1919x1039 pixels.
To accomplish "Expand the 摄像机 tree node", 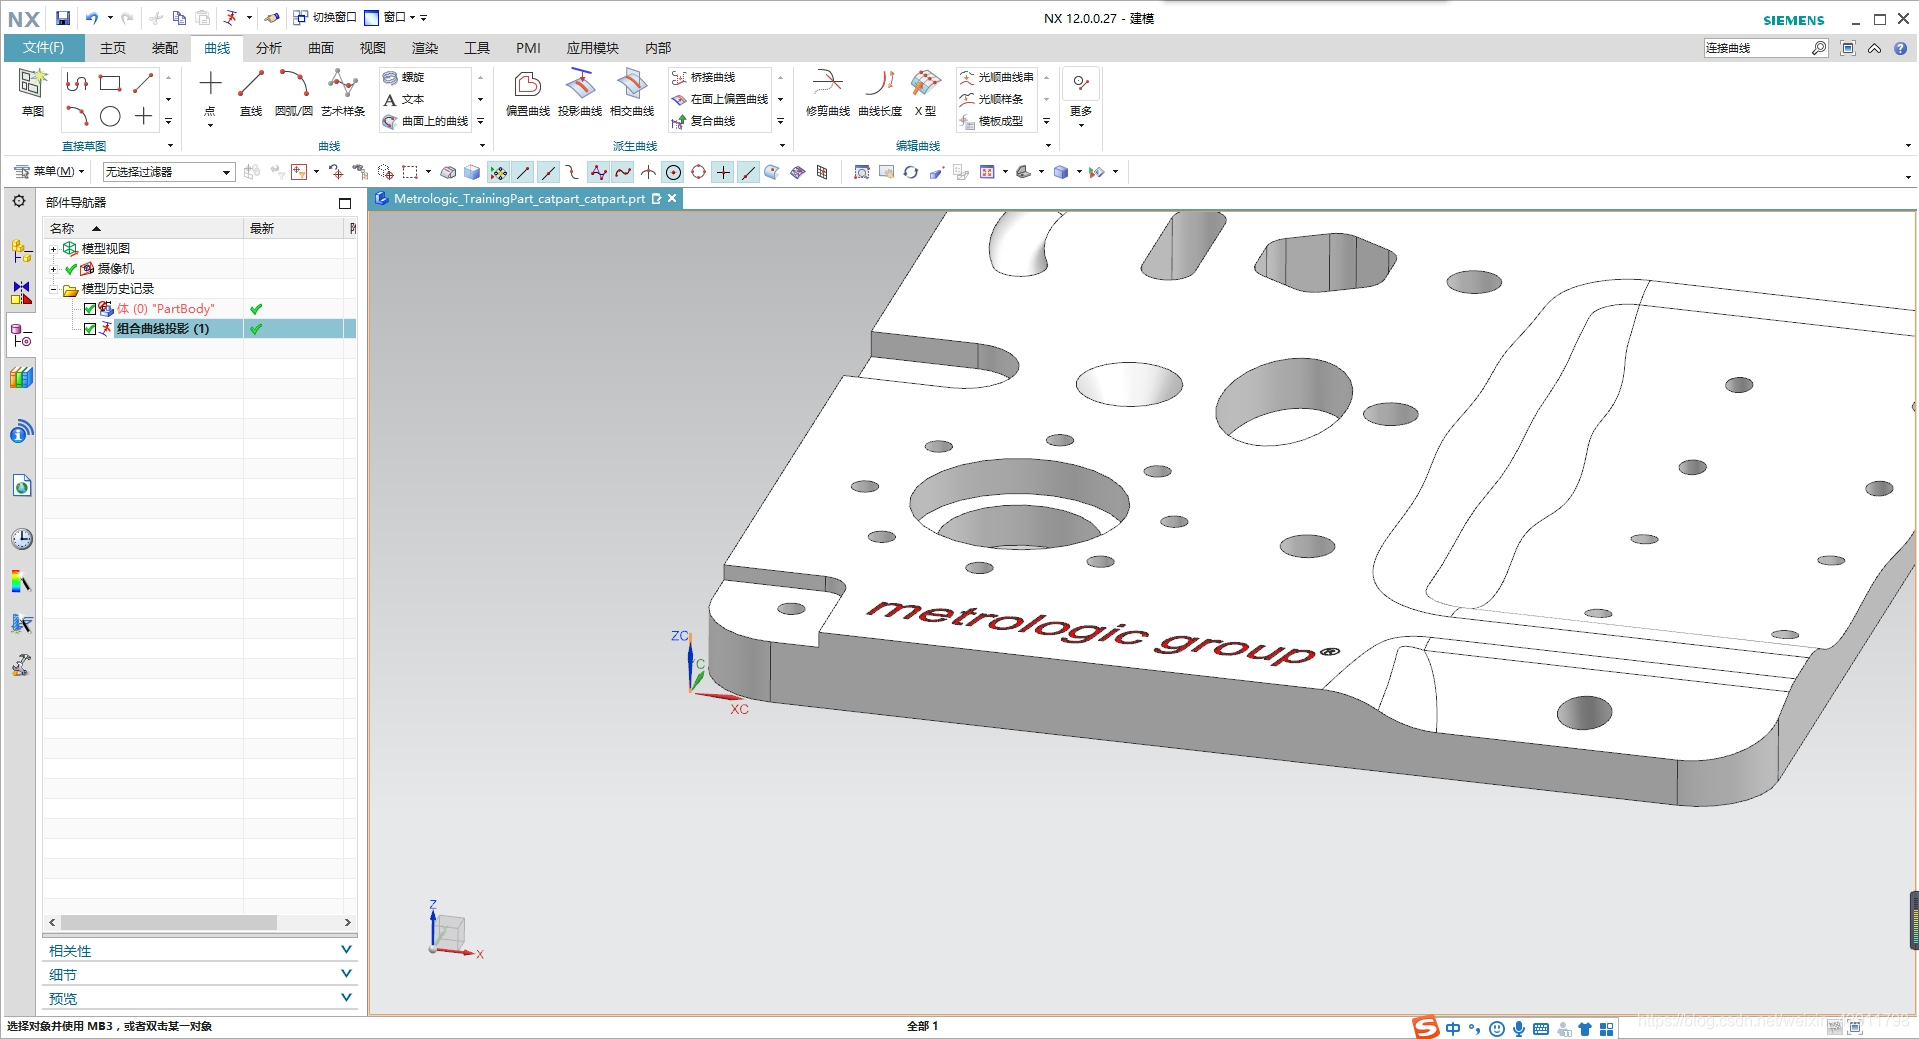I will tap(54, 269).
